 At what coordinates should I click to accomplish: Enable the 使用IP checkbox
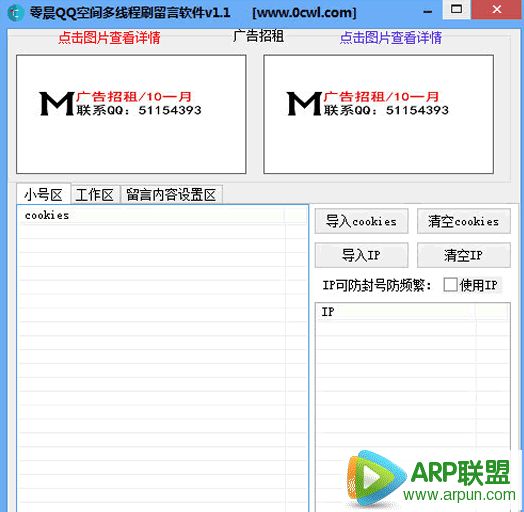450,285
